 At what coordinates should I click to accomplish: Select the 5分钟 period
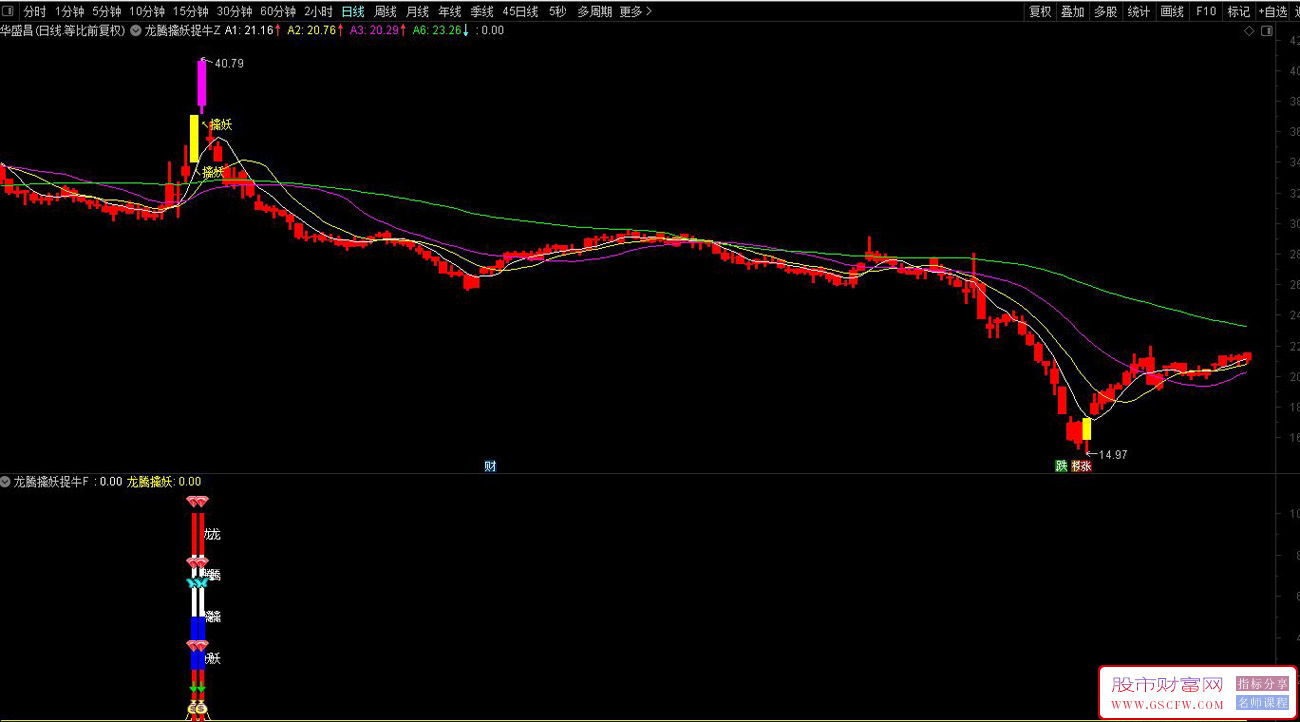106,12
